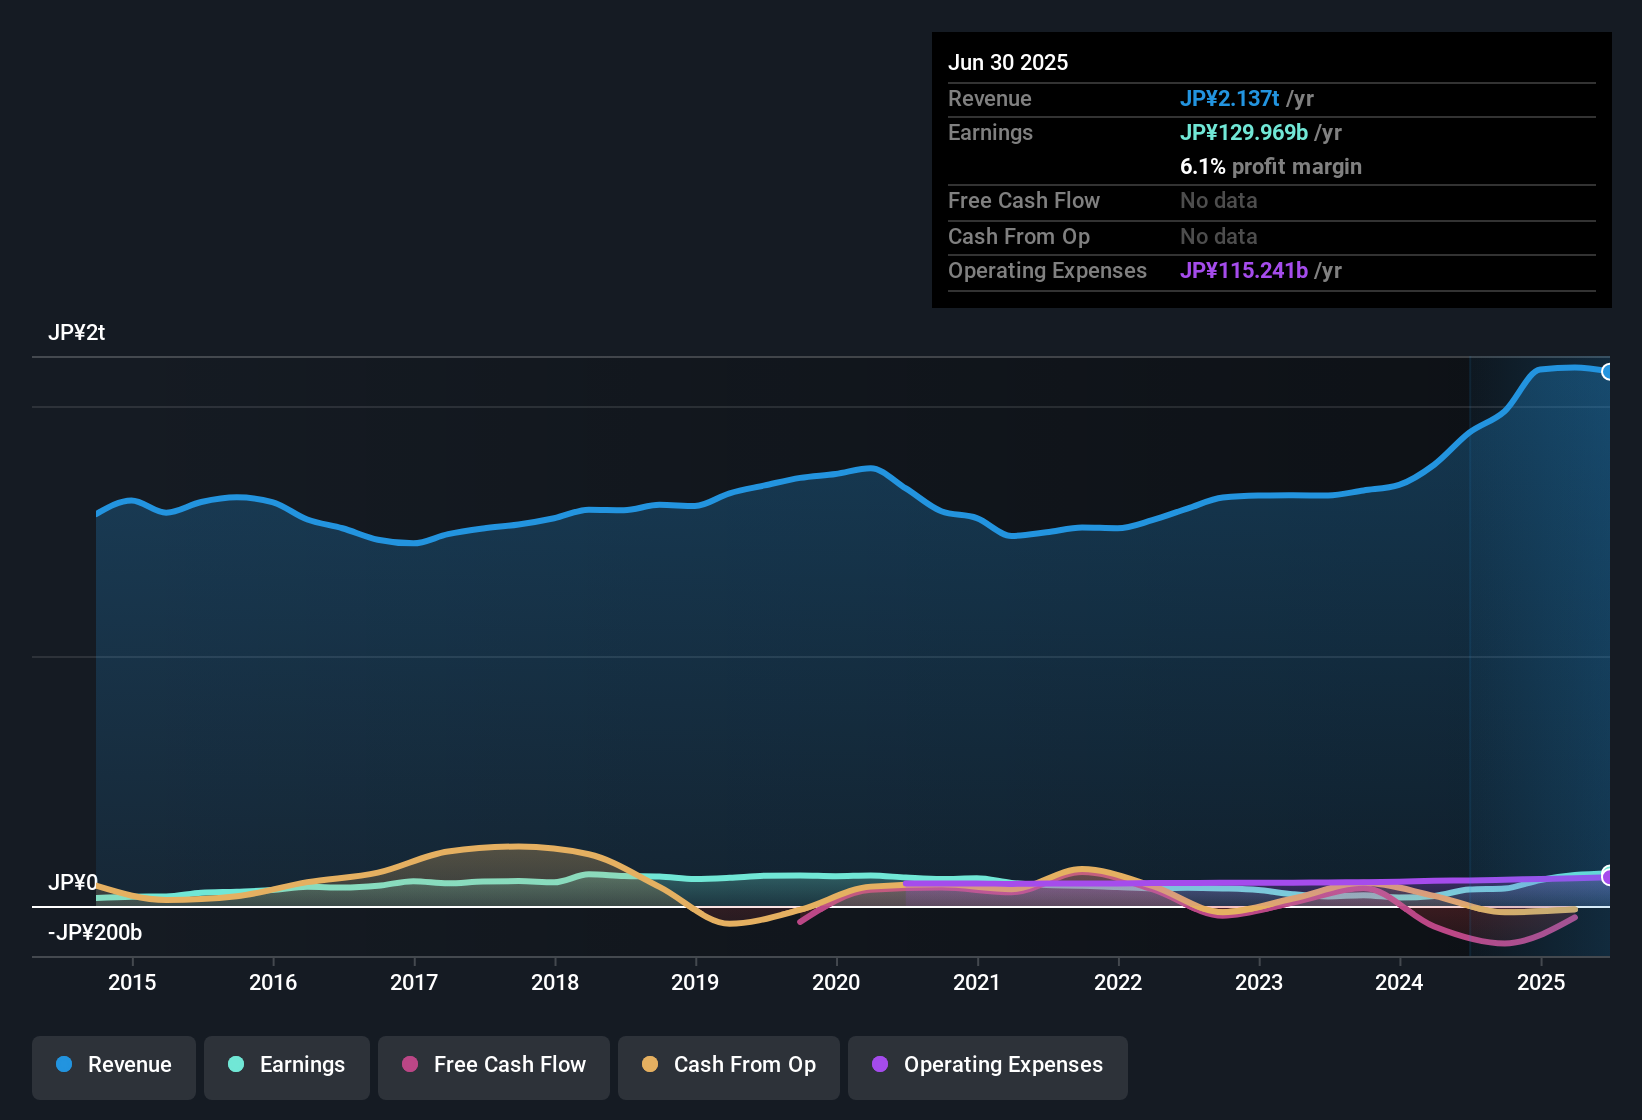Toggle visibility of the Free Cash Flow series
Image resolution: width=1642 pixels, height=1120 pixels.
[493, 1065]
